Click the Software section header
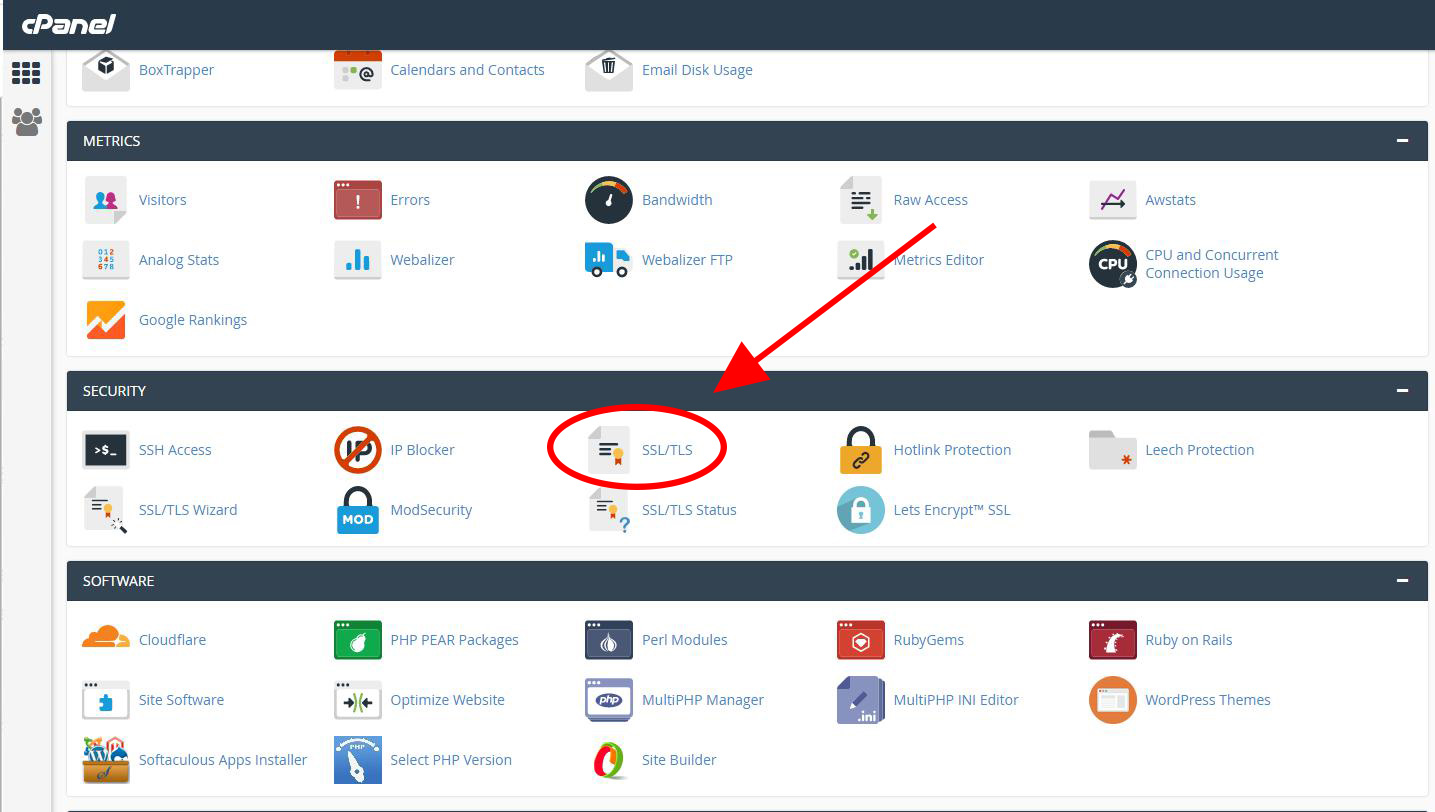The image size is (1435, 812). [x=747, y=581]
